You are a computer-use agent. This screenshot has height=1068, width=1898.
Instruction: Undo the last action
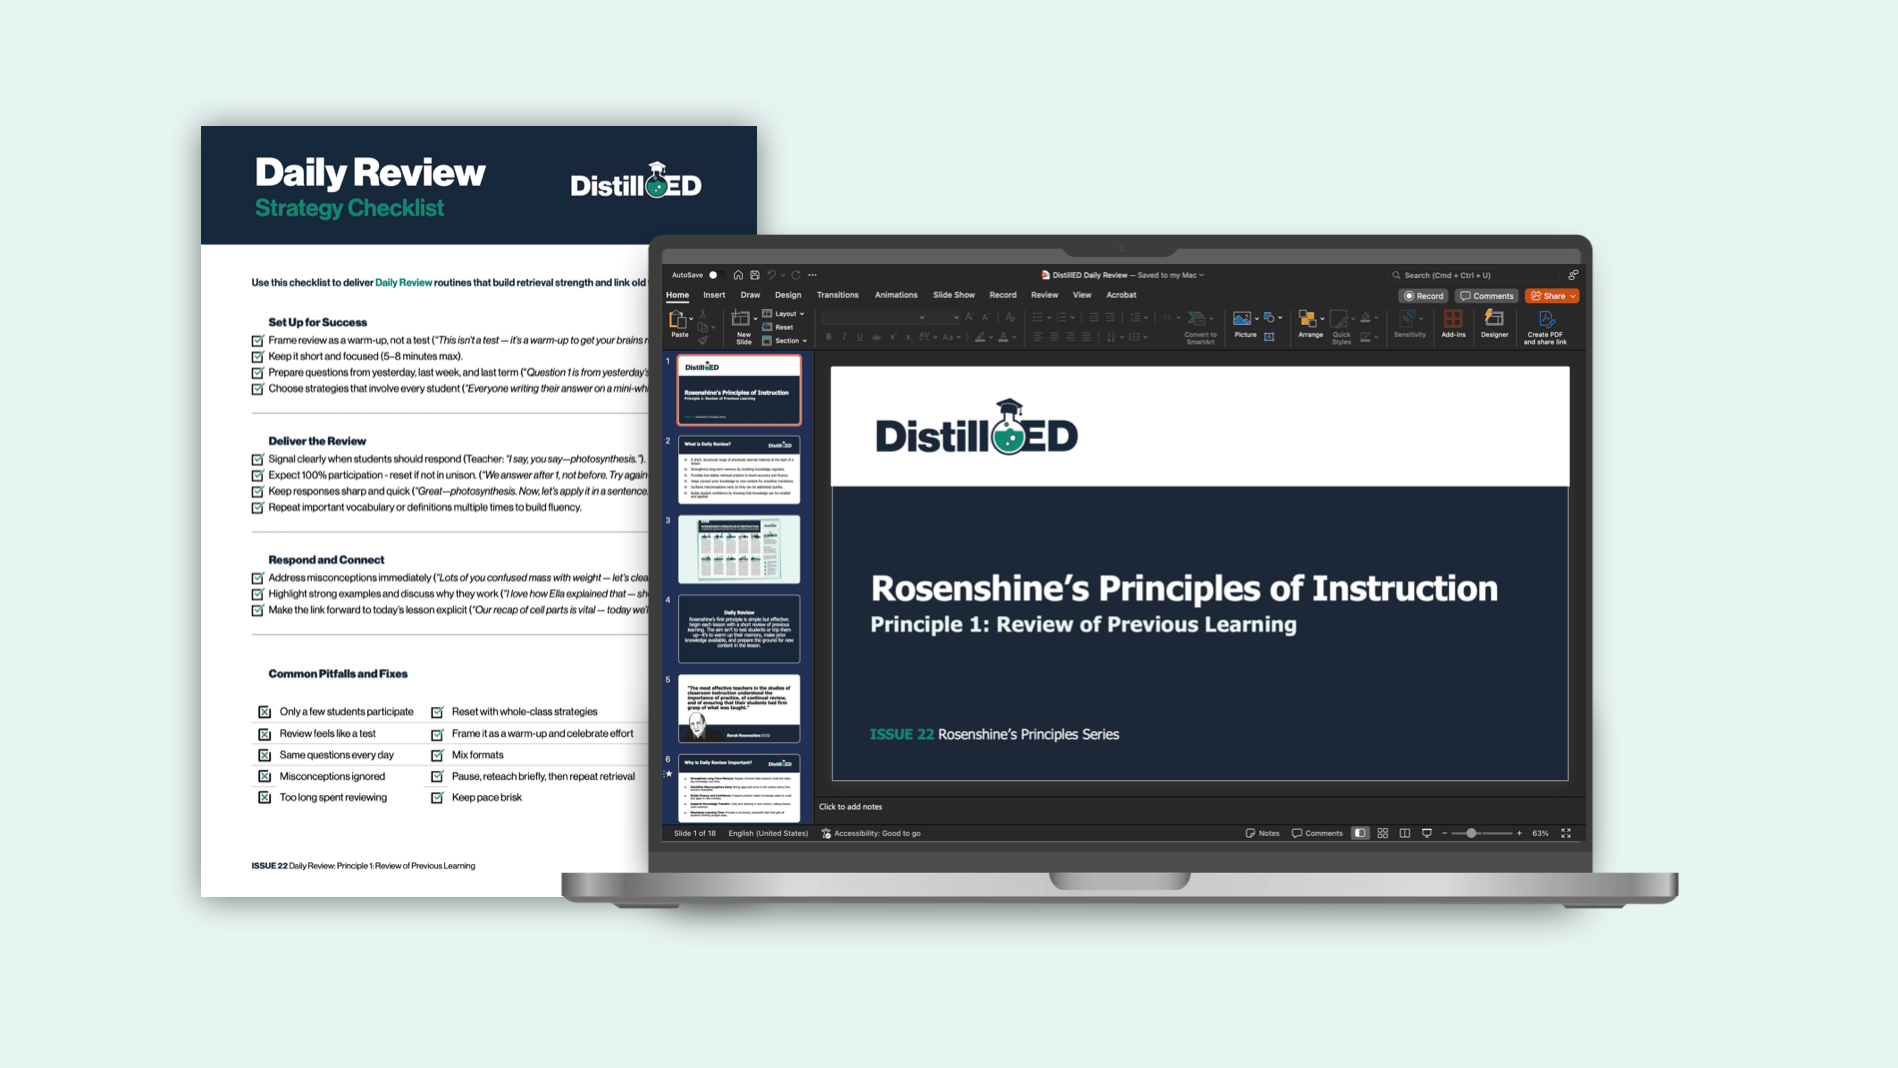pyautogui.click(x=771, y=275)
